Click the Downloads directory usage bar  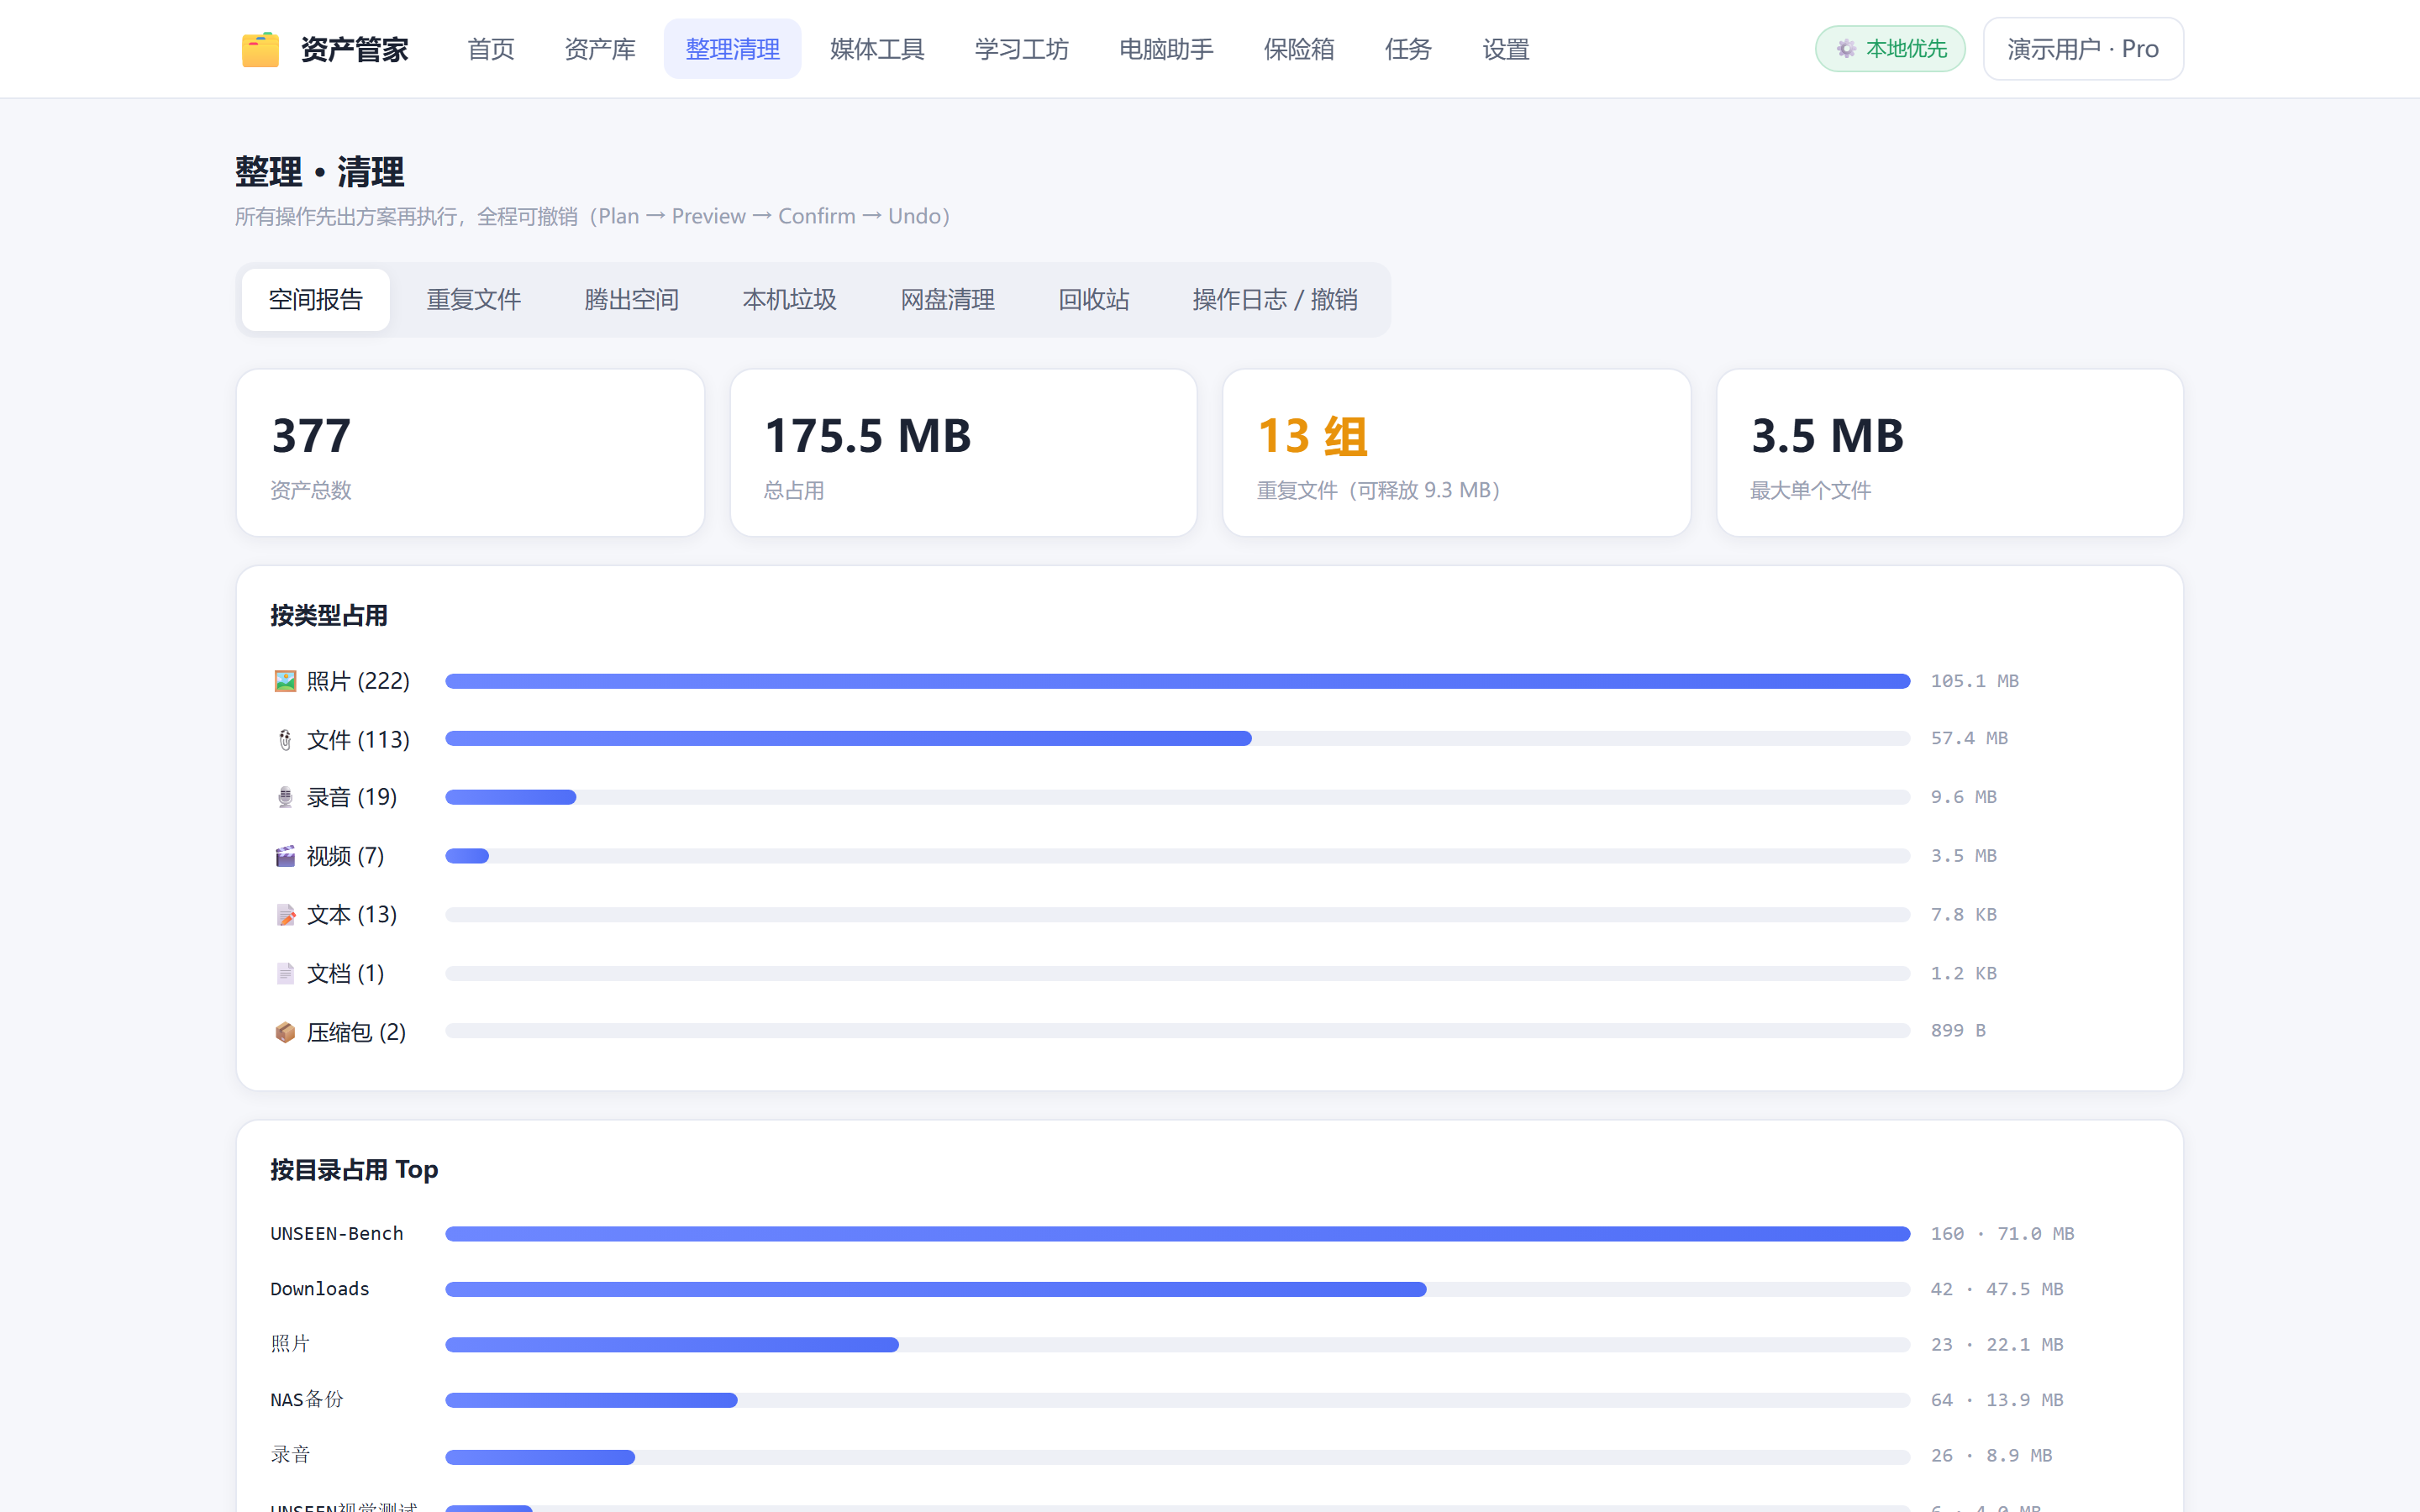pyautogui.click(x=1178, y=1290)
